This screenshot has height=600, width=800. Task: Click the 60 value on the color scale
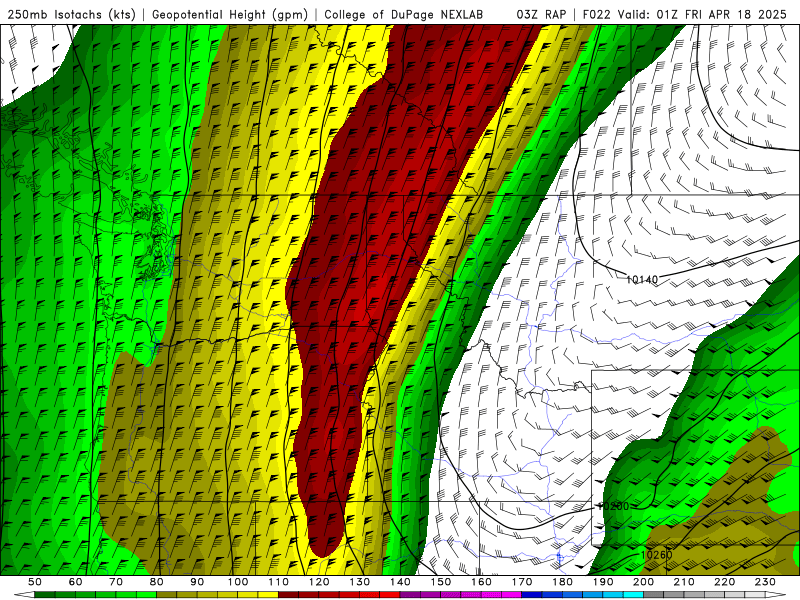click(x=75, y=582)
